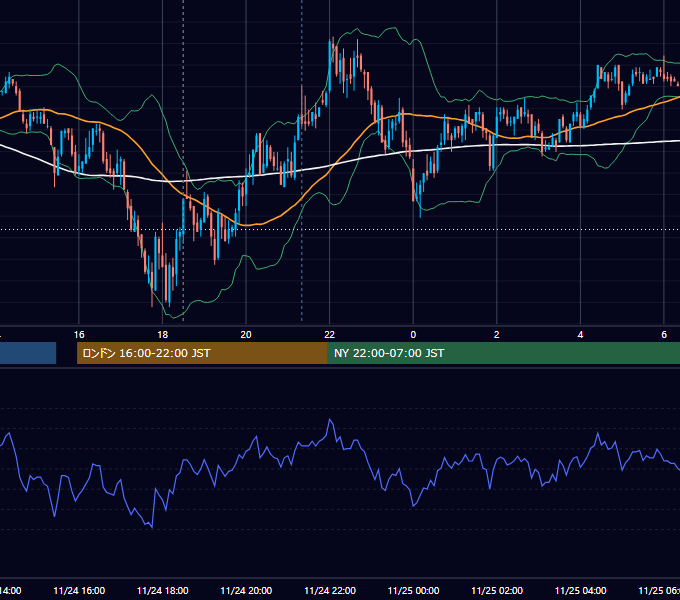Image resolution: width=680 pixels, height=600 pixels.
Task: Click the "11/24 22:00" date label
Action: (x=330, y=591)
